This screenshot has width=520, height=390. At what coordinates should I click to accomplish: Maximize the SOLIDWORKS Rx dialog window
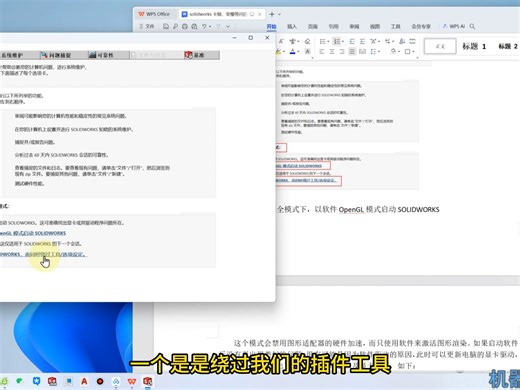(x=251, y=38)
